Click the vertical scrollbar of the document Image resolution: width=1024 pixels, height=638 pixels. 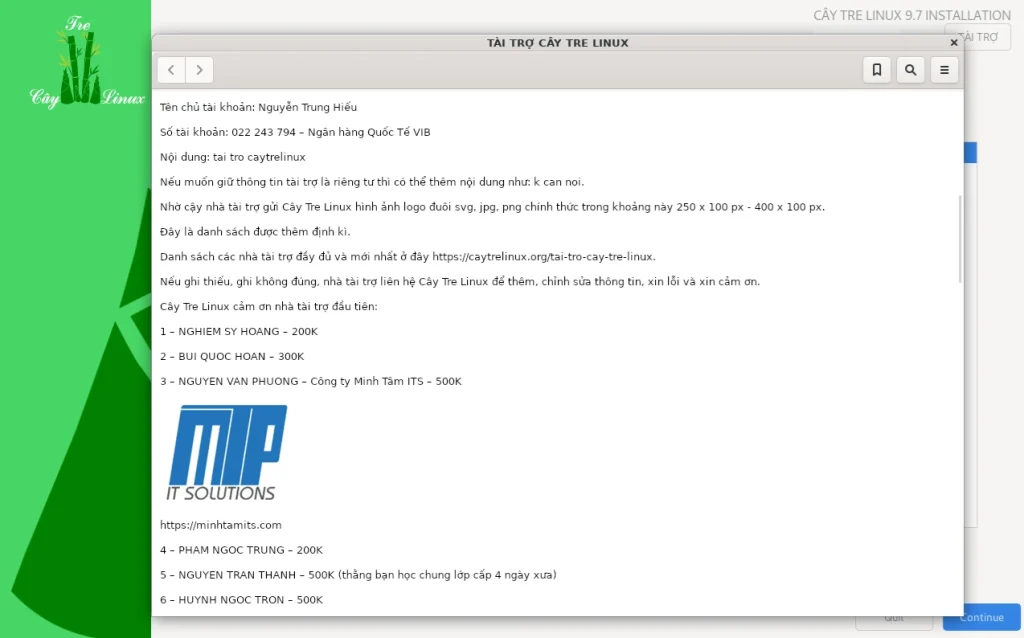coord(960,240)
